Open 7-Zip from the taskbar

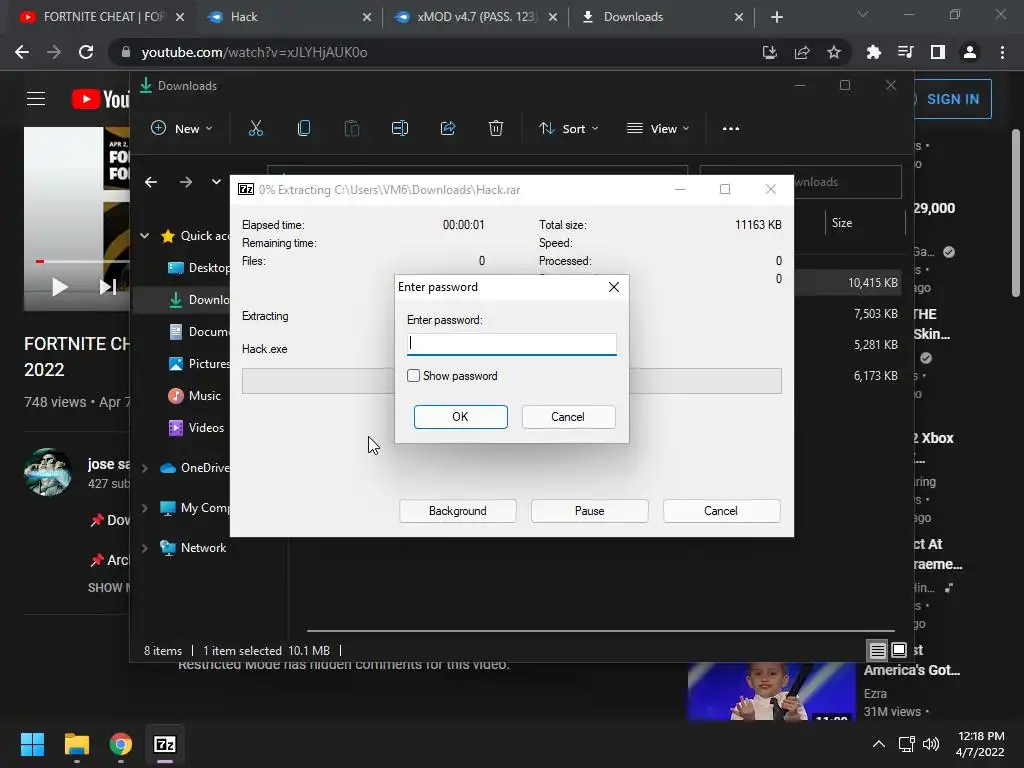[165, 744]
